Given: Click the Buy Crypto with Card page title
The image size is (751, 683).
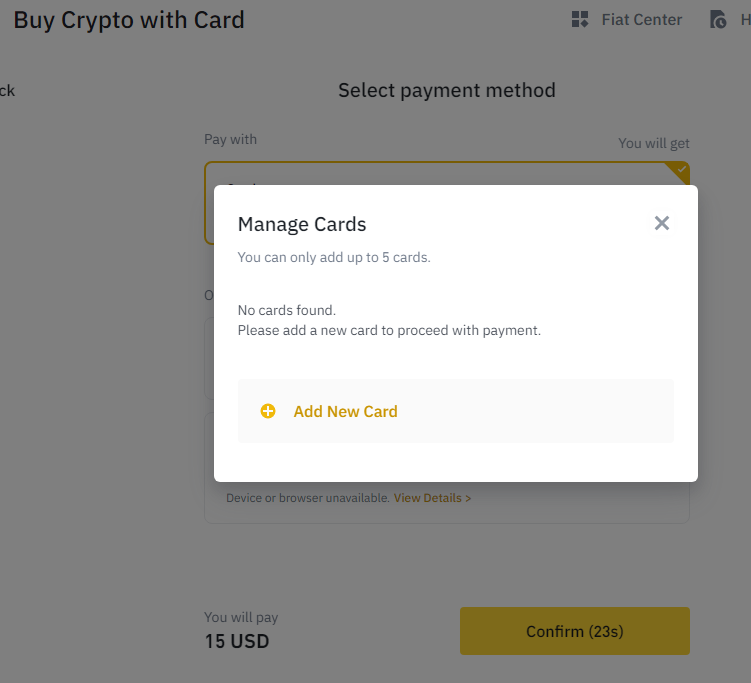Looking at the screenshot, I should pyautogui.click(x=129, y=20).
